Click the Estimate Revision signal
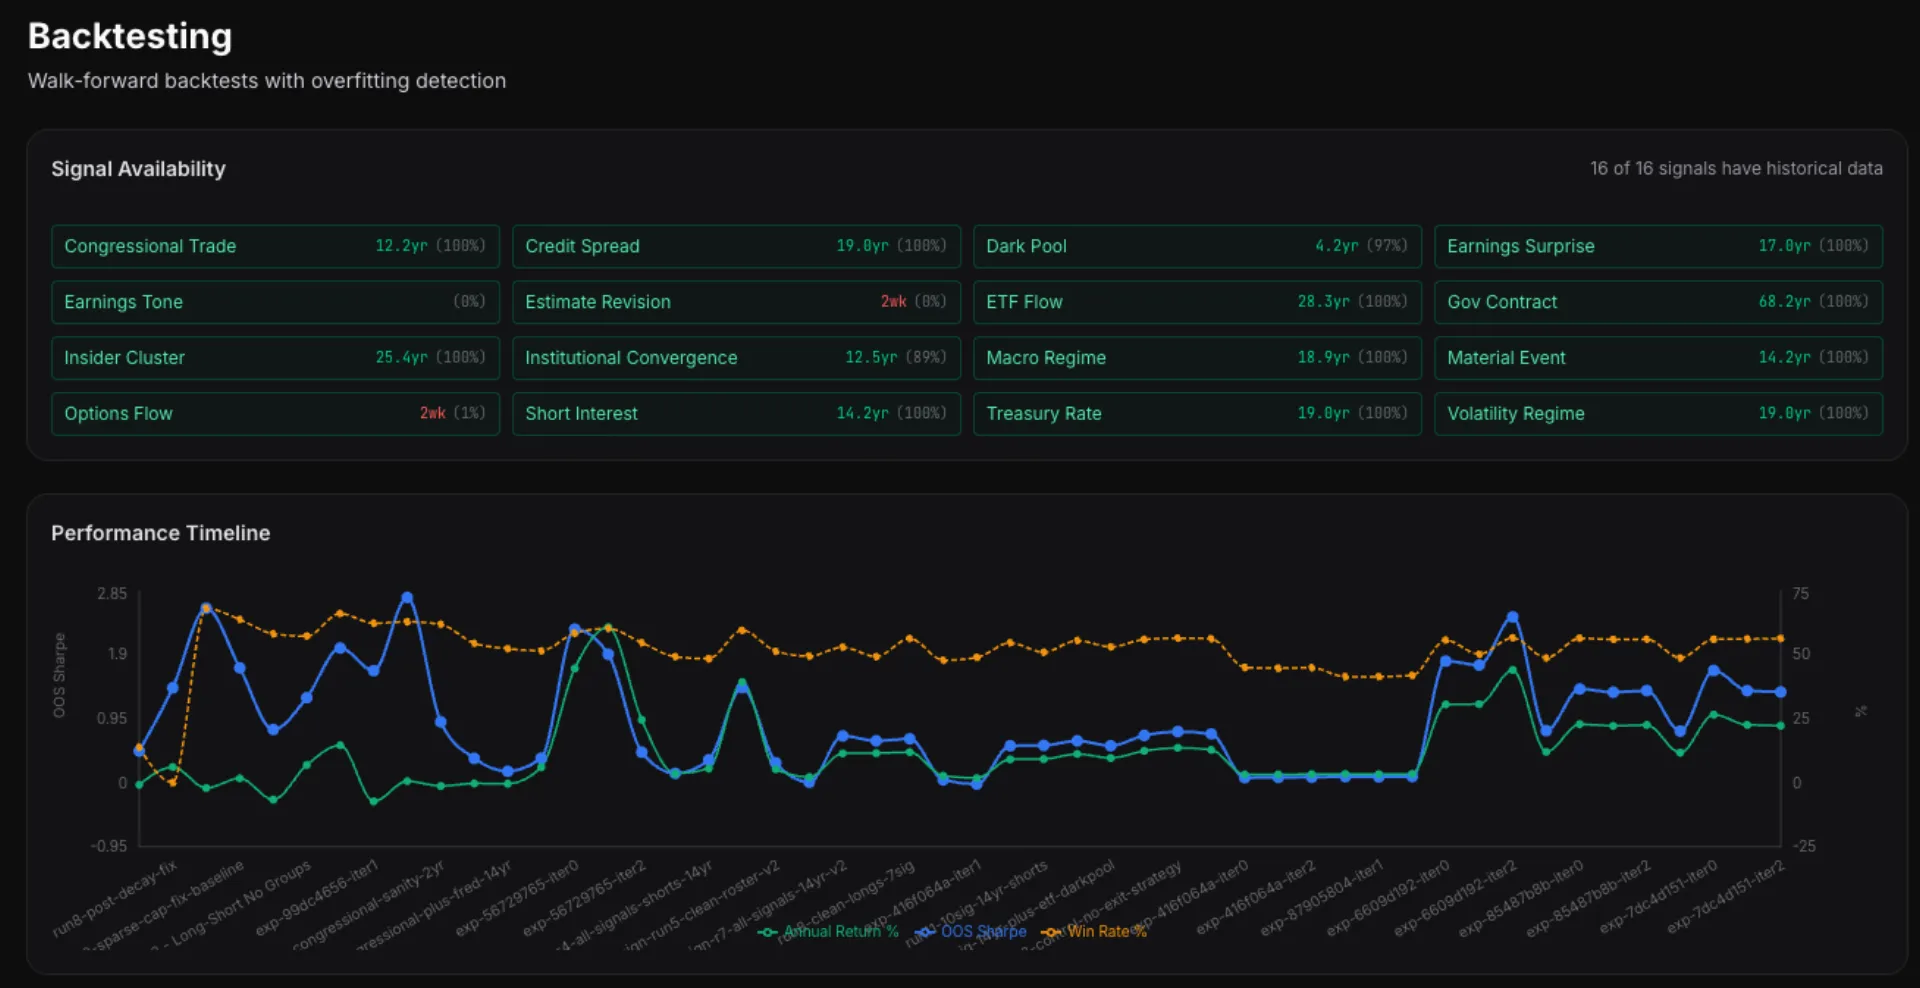 [x=736, y=302]
